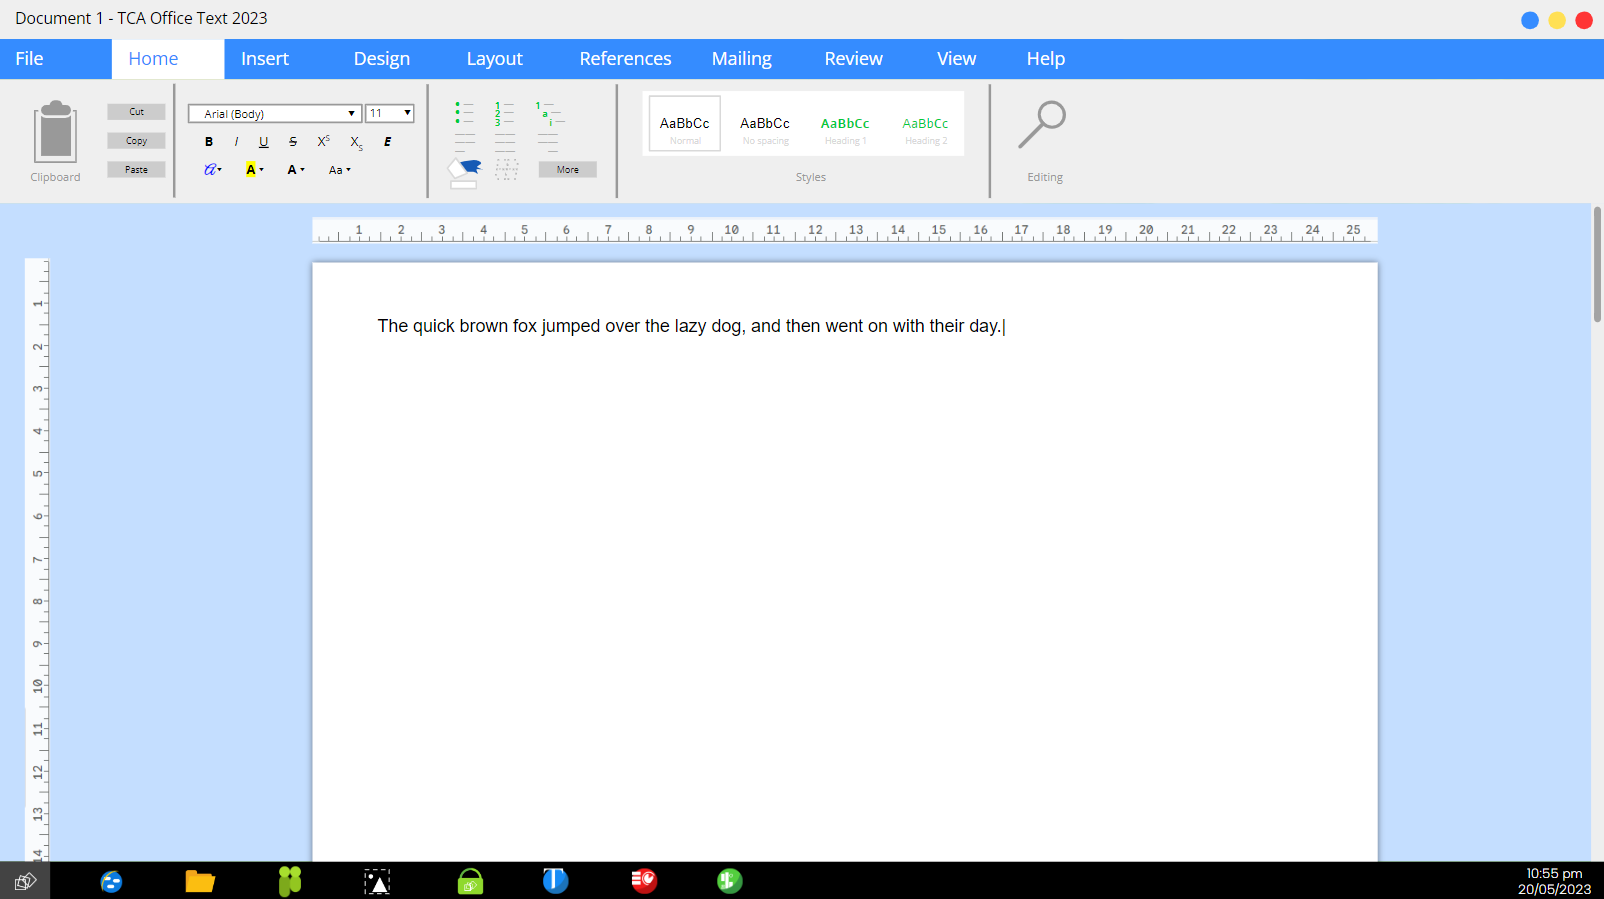The image size is (1604, 899).
Task: Apply numbered list
Action: tap(504, 112)
